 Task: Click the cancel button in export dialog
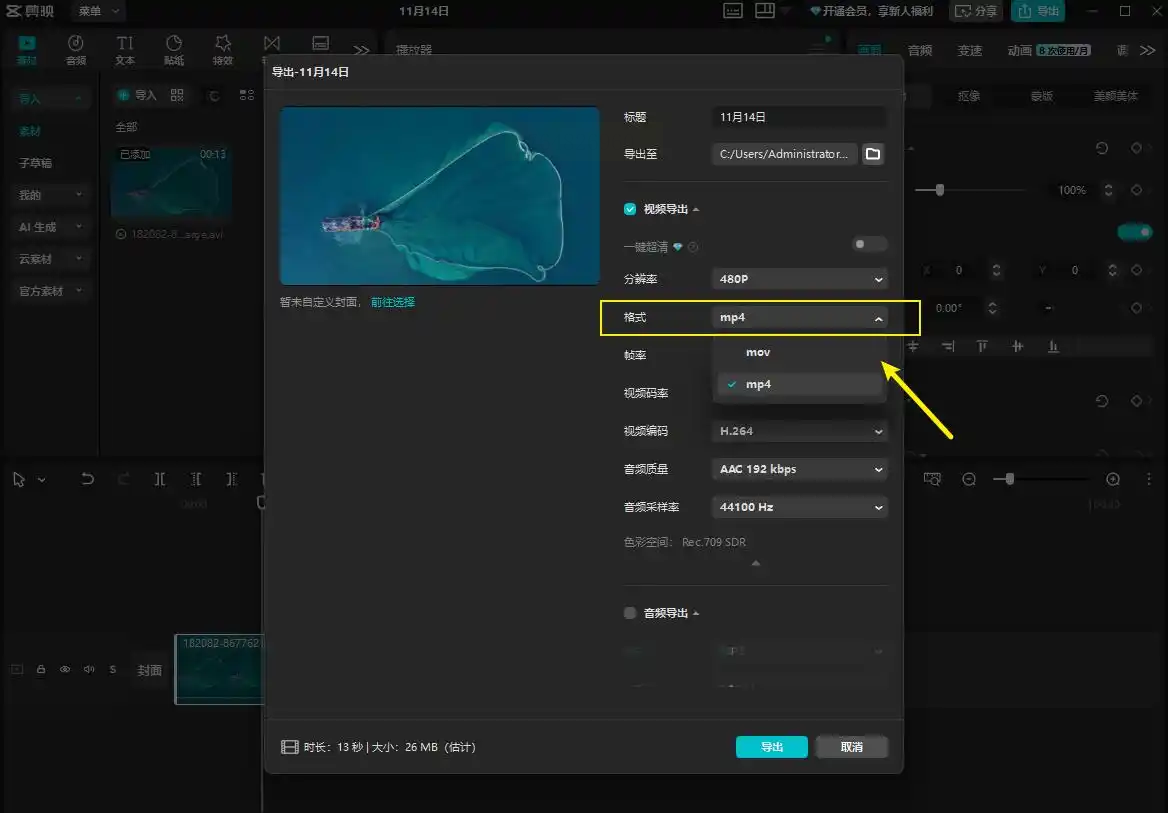[851, 747]
